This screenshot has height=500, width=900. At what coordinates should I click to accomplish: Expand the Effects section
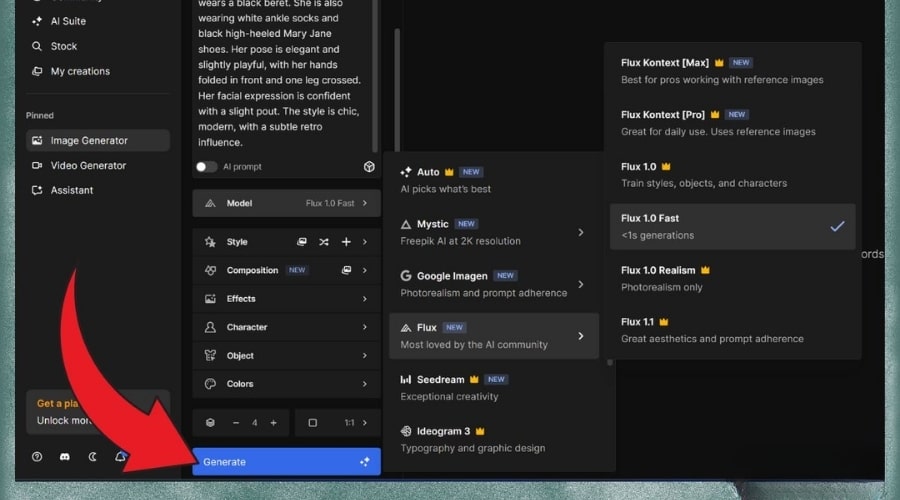click(x=286, y=299)
